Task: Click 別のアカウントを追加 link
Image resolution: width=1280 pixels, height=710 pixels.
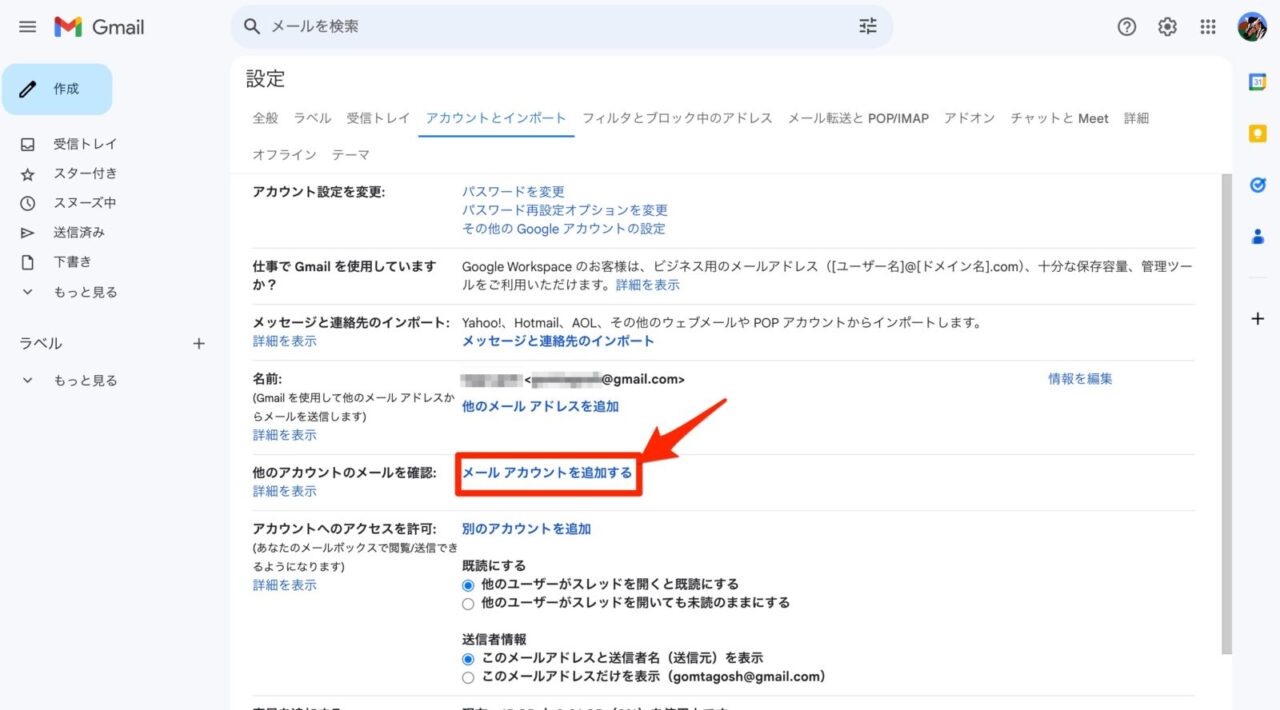Action: [526, 529]
